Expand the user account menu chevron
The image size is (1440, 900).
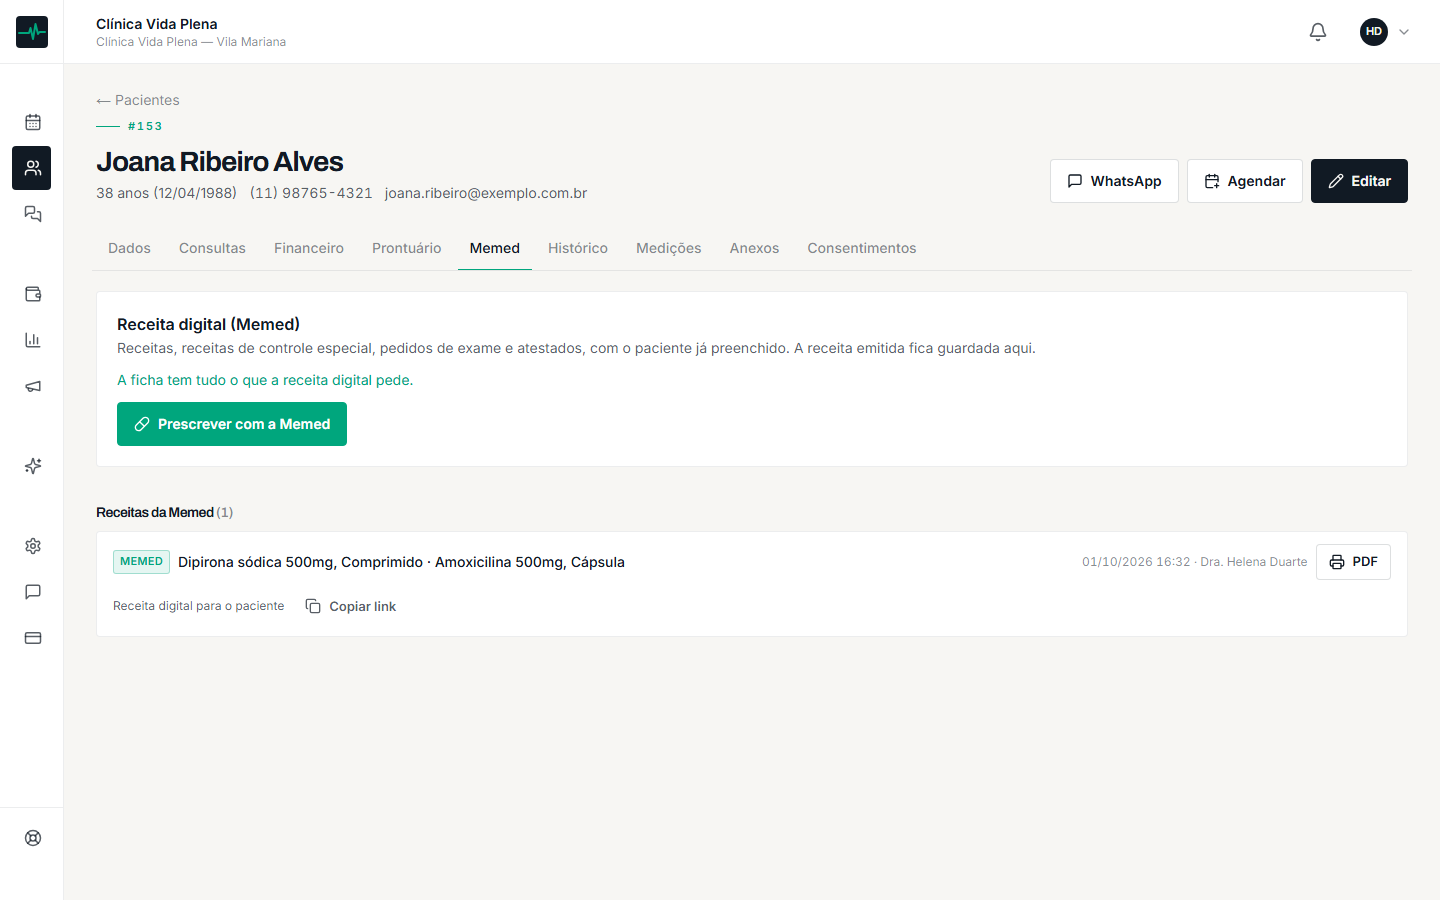1404,32
